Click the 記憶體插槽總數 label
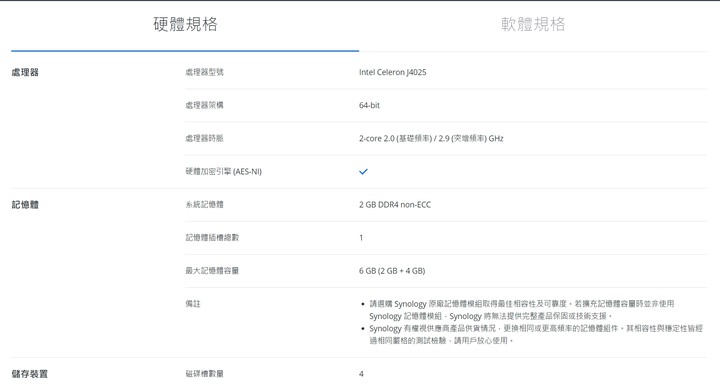 [x=212, y=237]
